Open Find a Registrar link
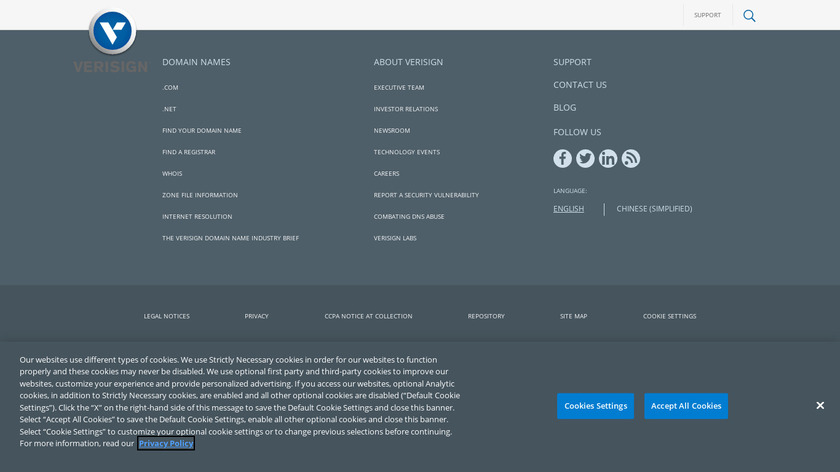840x472 pixels. (x=189, y=152)
